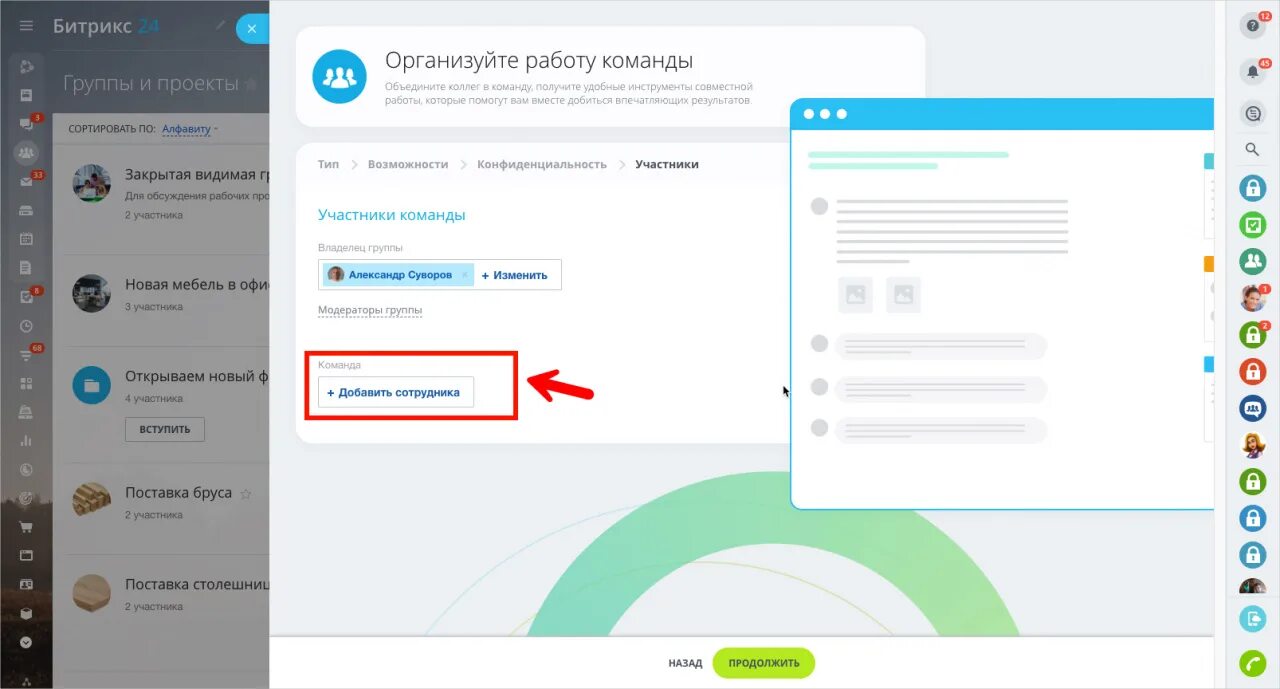Star the Группы и проекты page title
This screenshot has width=1280, height=689.
(x=251, y=84)
